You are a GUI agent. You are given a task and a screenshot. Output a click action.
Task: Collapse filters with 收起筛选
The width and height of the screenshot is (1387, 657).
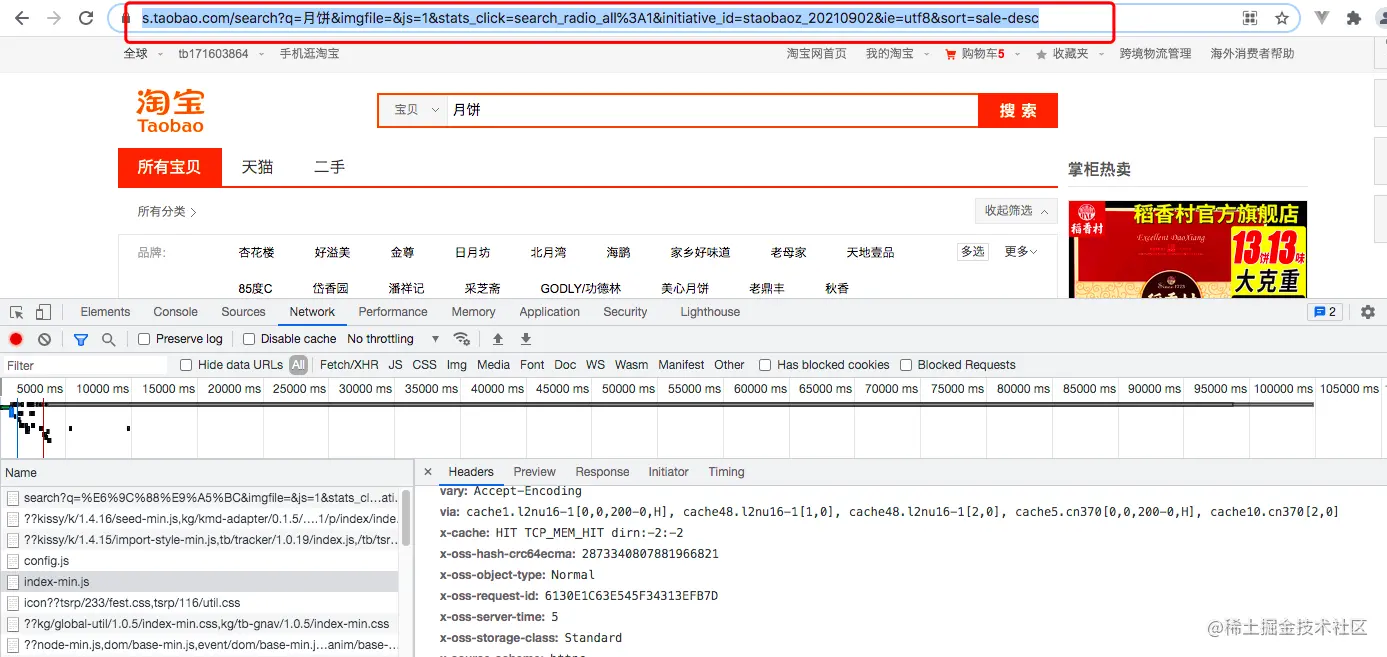coord(1016,211)
